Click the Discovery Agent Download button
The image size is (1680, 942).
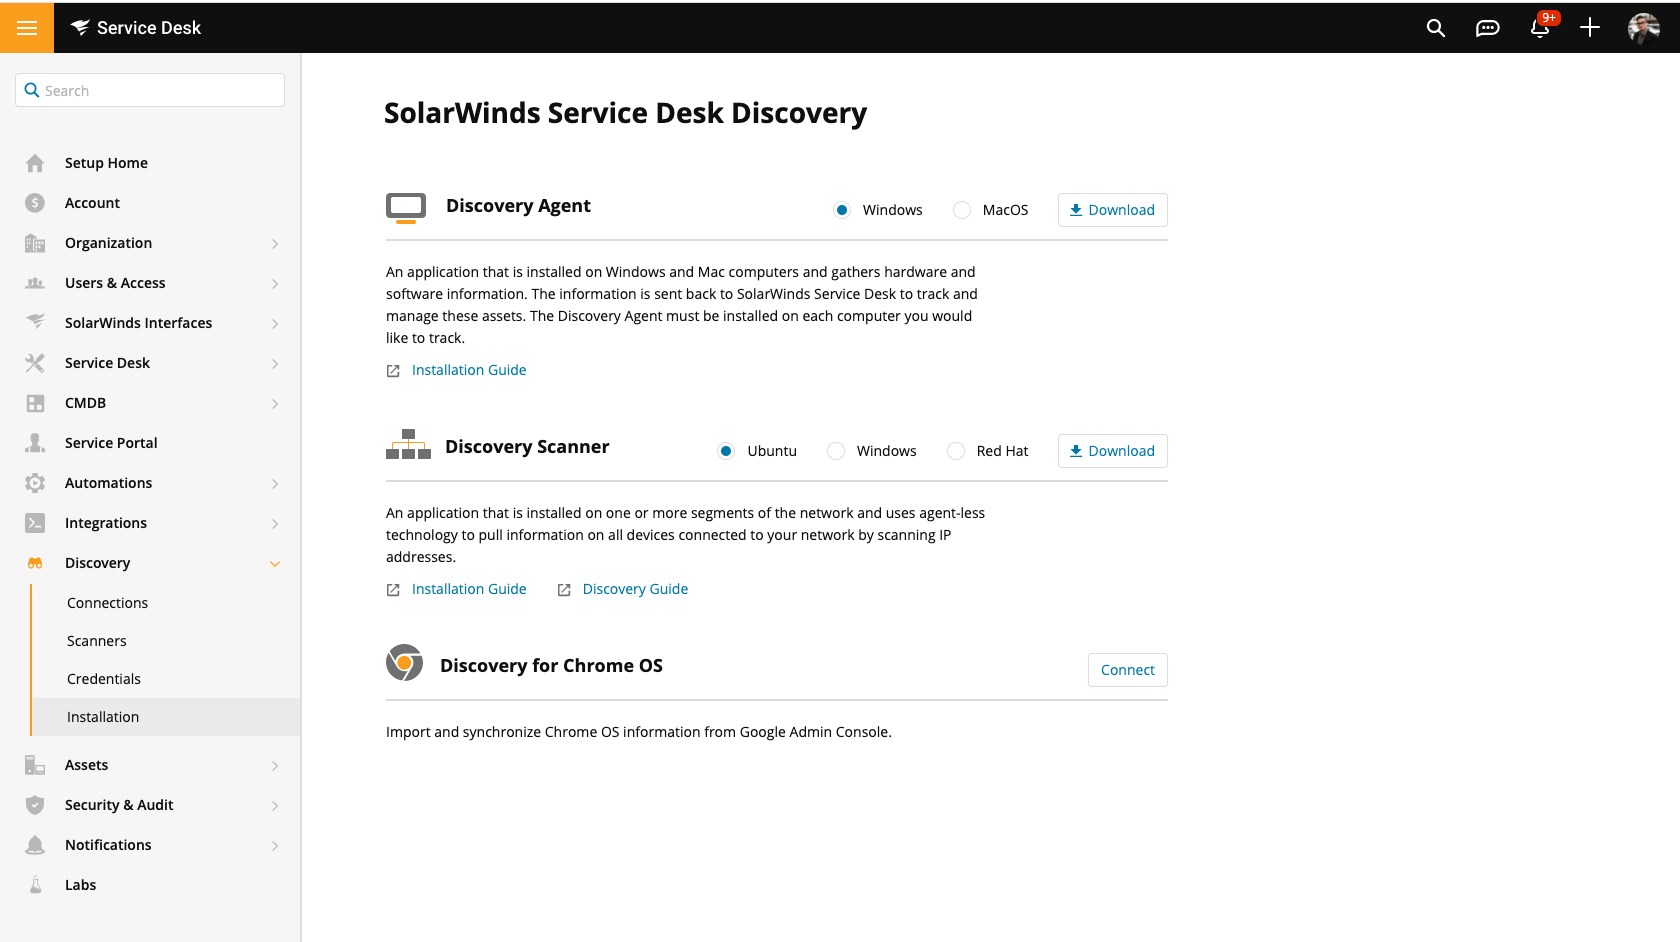pyautogui.click(x=1112, y=210)
